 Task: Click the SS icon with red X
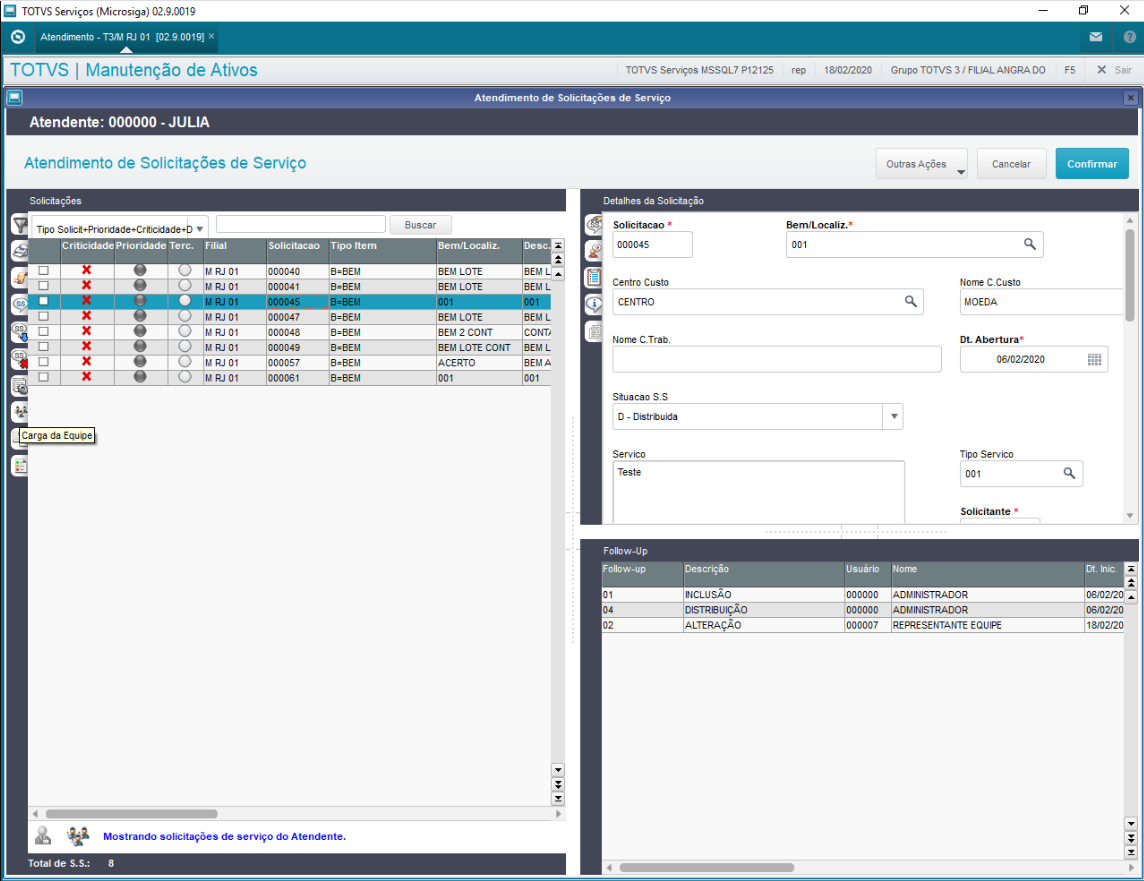click(20, 359)
